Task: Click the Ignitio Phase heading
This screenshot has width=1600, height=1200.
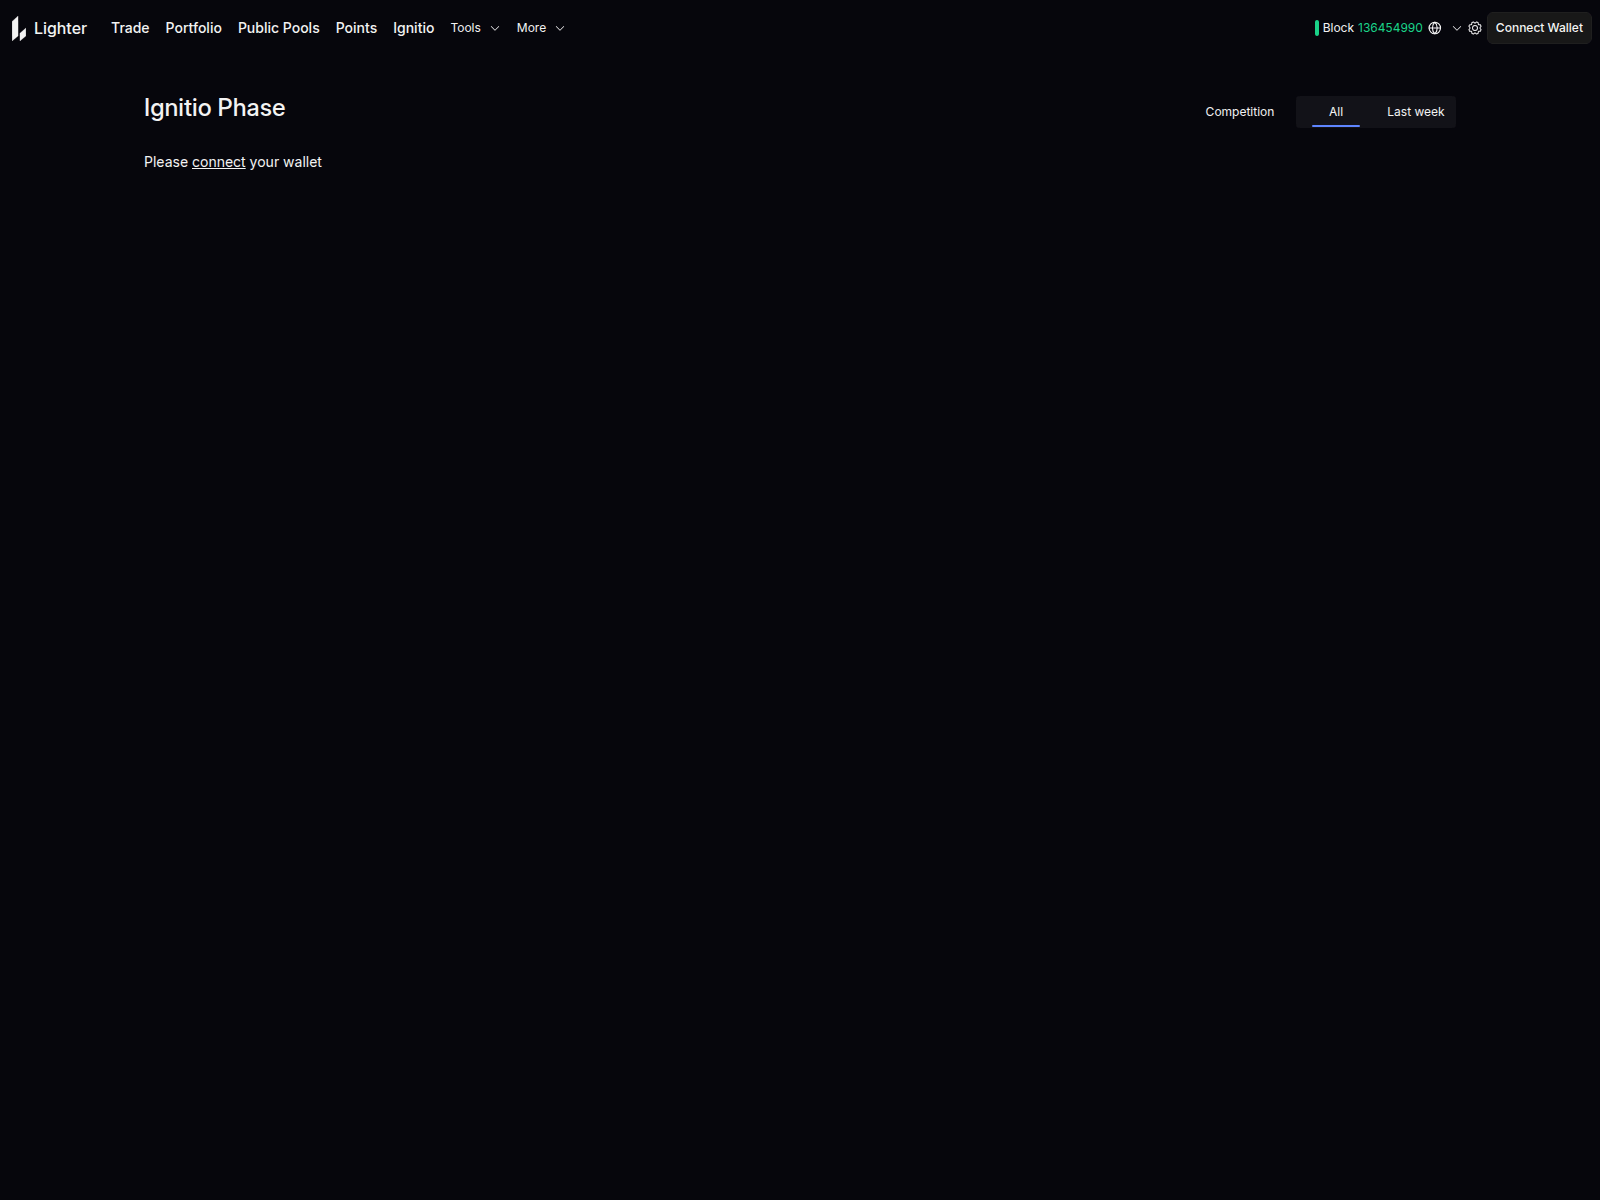Action: 215,107
